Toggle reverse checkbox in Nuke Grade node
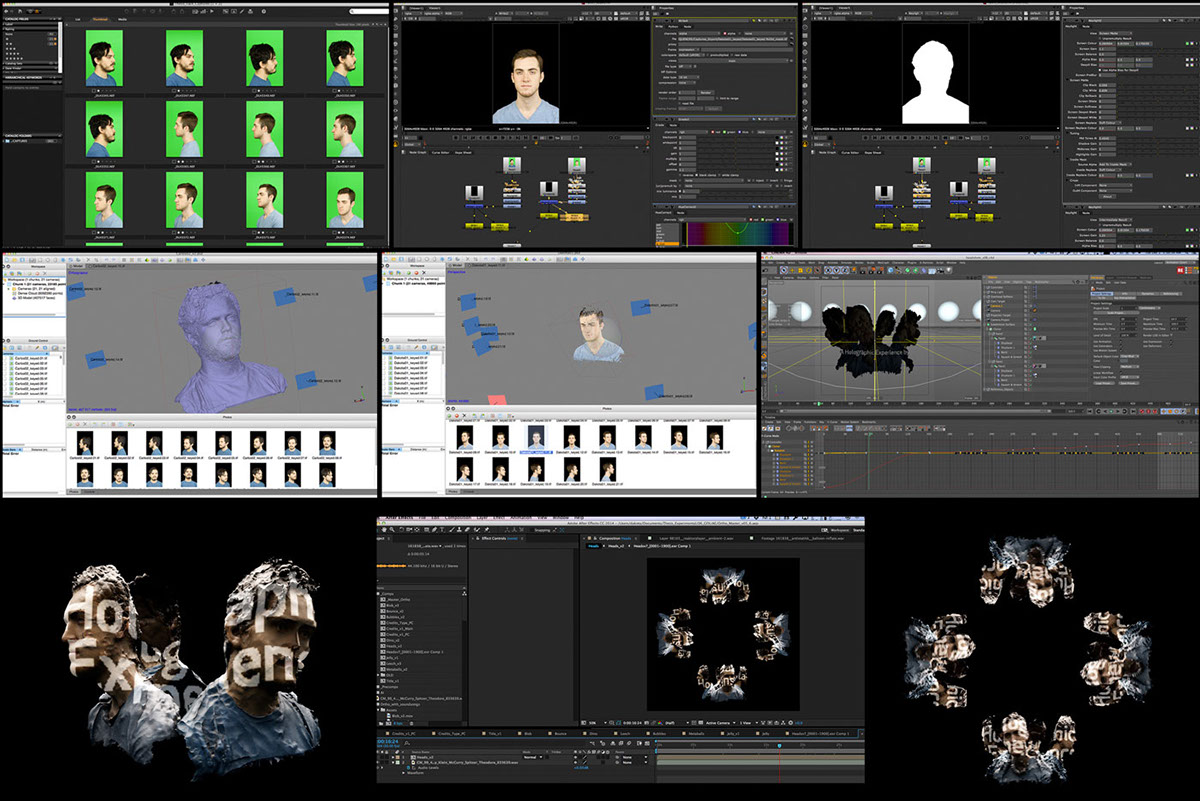The height and width of the screenshot is (801, 1200). pyautogui.click(x=680, y=175)
